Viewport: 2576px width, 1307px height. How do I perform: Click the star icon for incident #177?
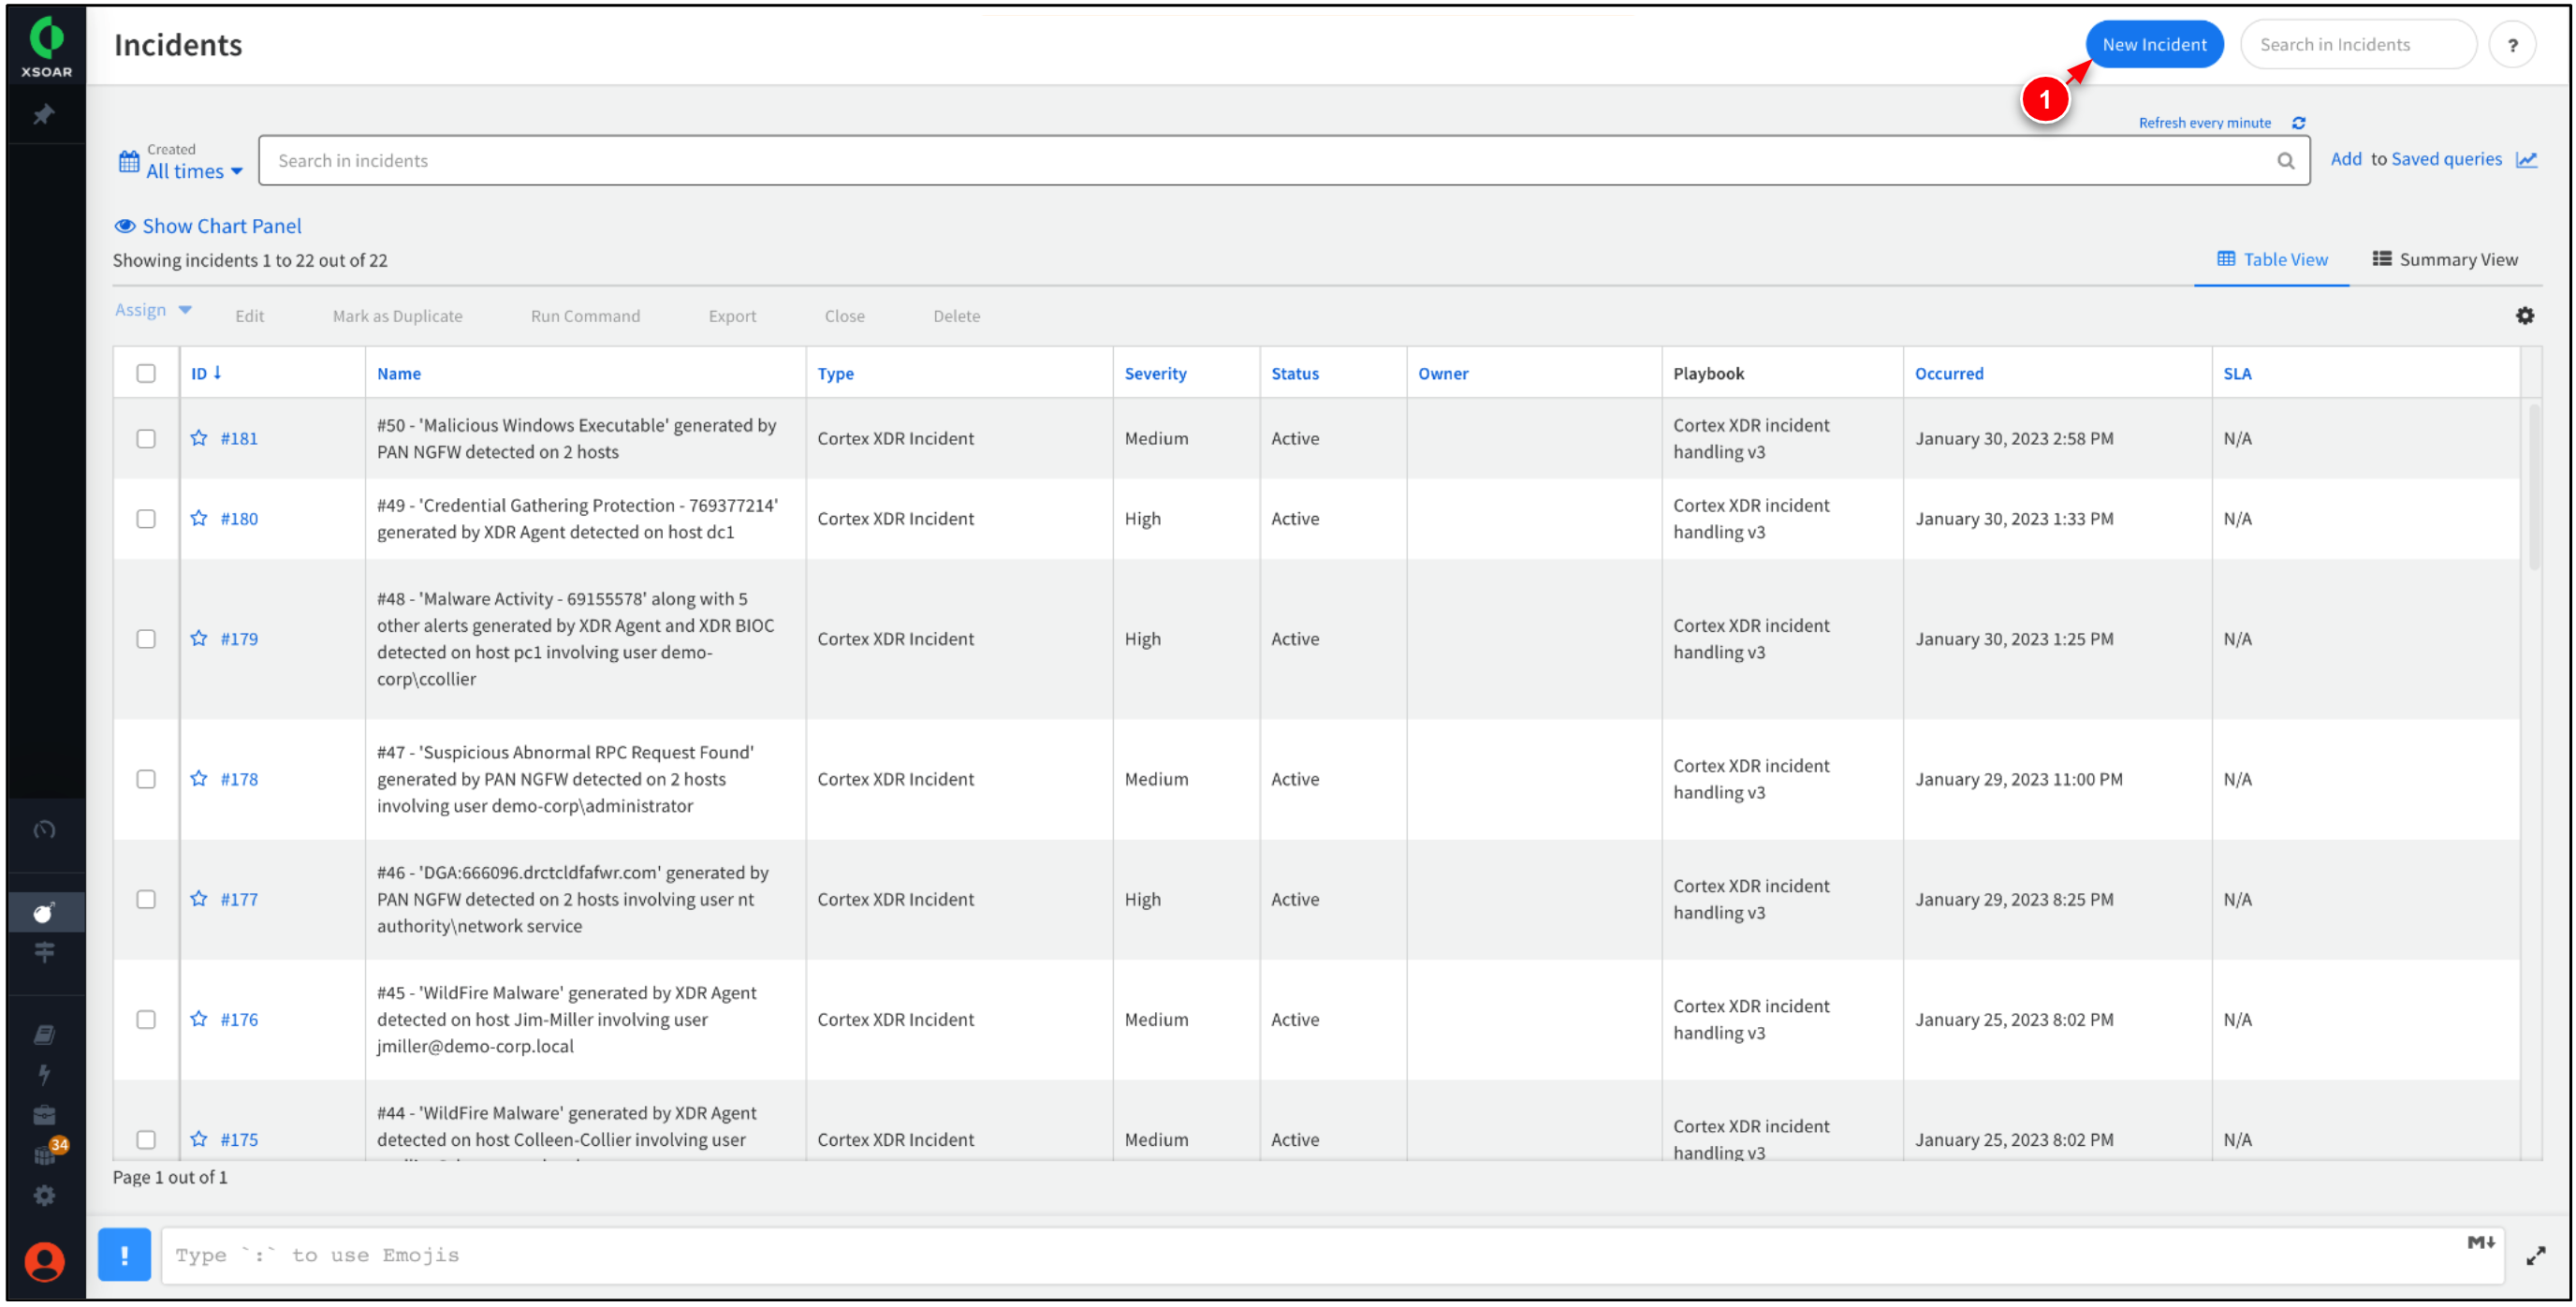[x=198, y=899]
